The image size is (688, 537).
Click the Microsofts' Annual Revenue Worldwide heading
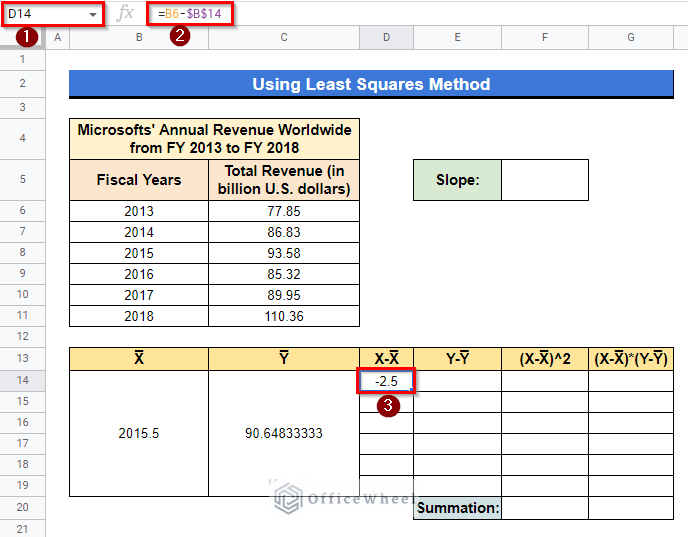point(214,139)
